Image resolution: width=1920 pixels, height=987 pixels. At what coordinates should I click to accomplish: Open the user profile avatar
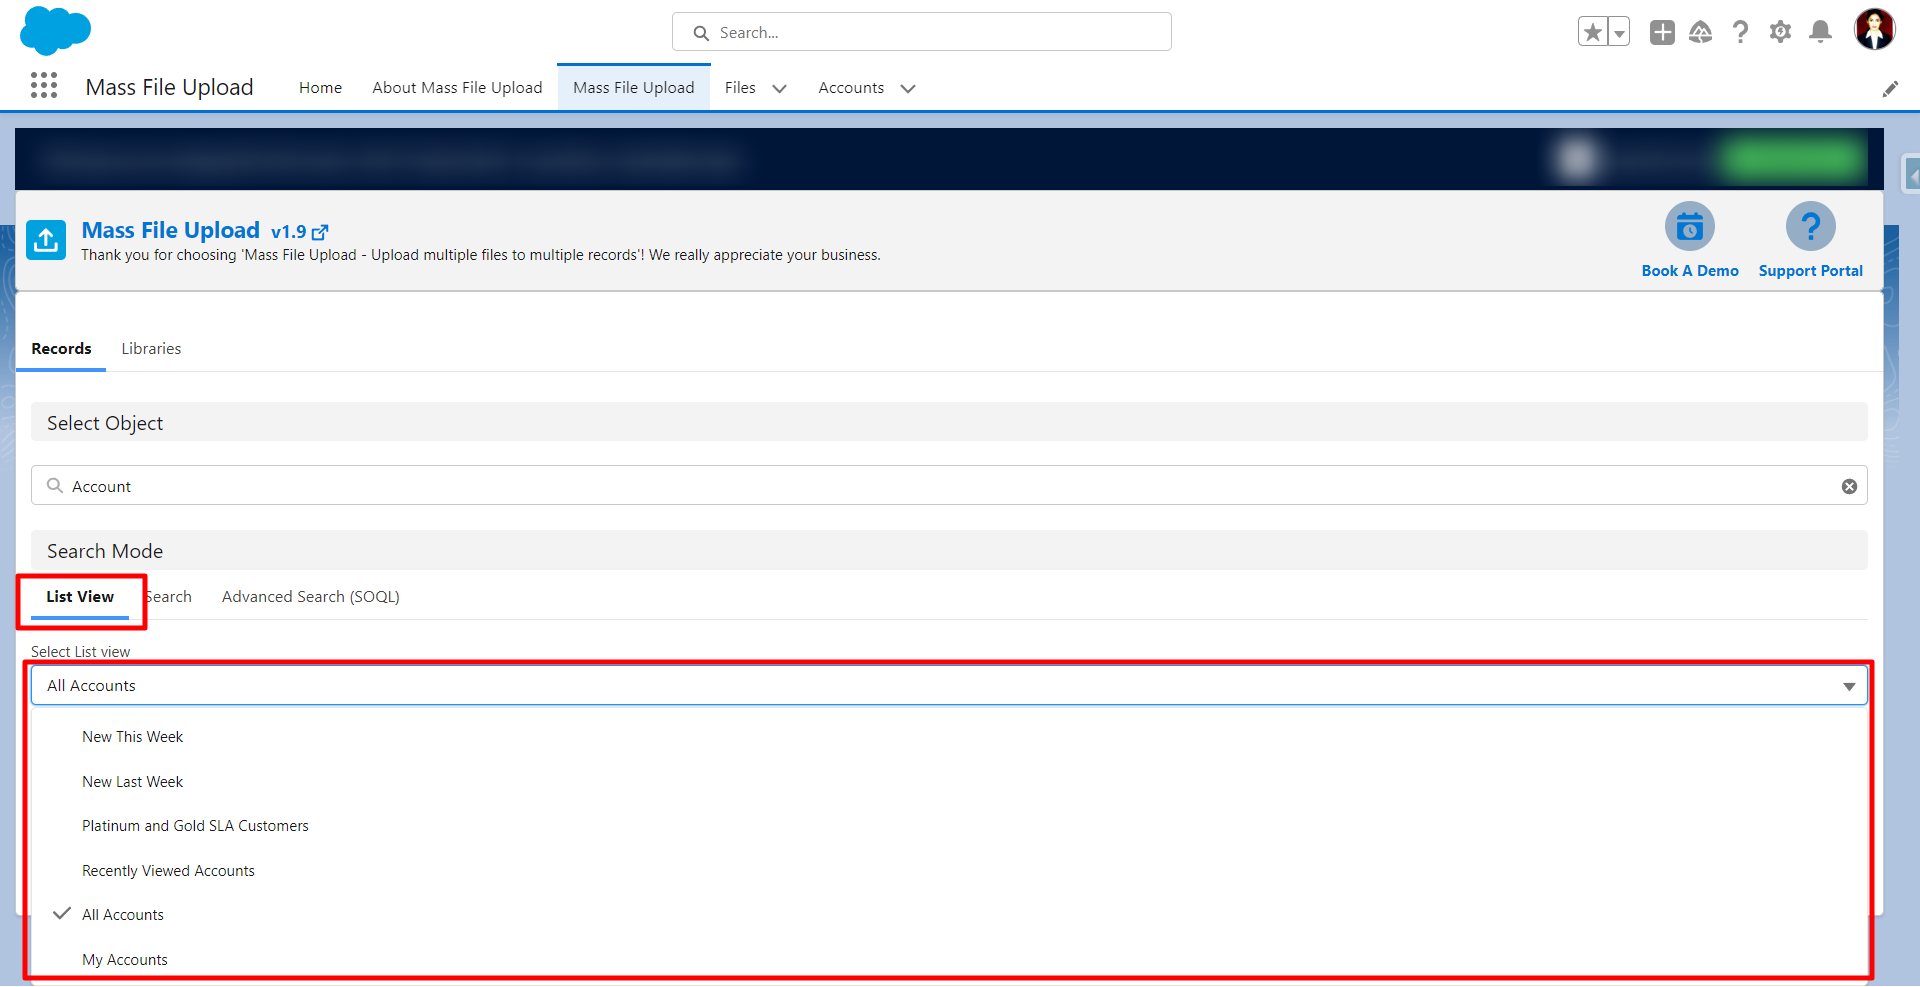click(1874, 29)
